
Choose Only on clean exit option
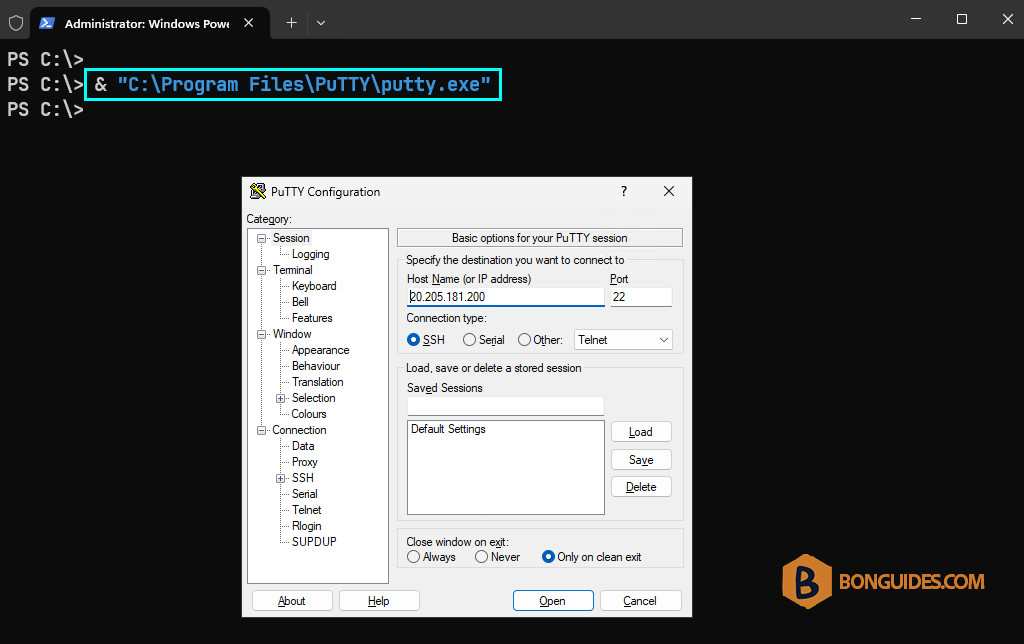549,556
